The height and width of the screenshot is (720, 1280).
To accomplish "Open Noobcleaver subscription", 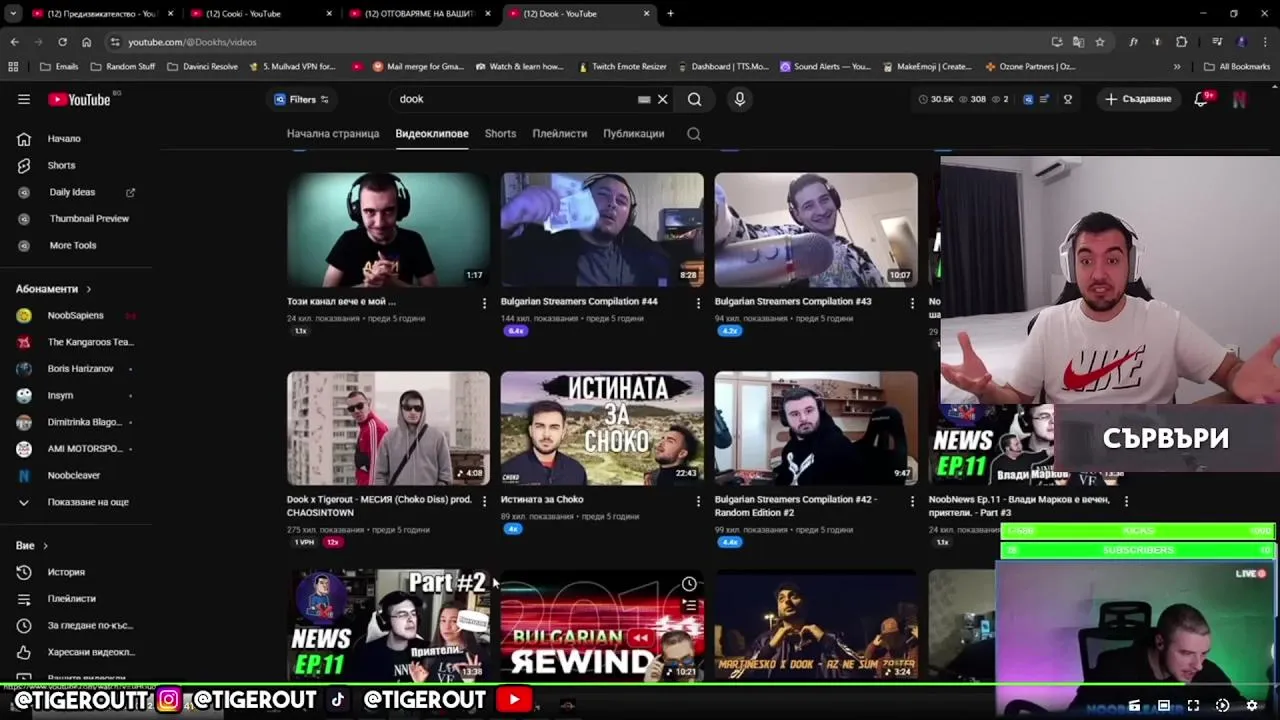I will coord(75,475).
